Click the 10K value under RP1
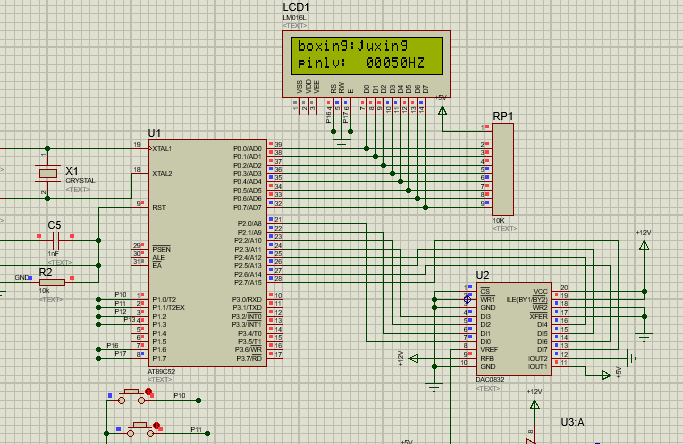 498,220
